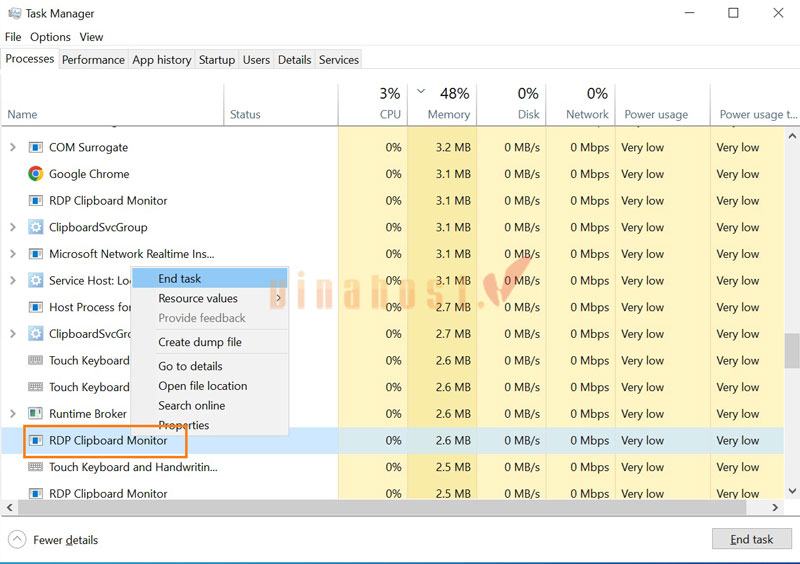Click the Runtime Broker icon
This screenshot has width=800, height=564.
(35, 413)
